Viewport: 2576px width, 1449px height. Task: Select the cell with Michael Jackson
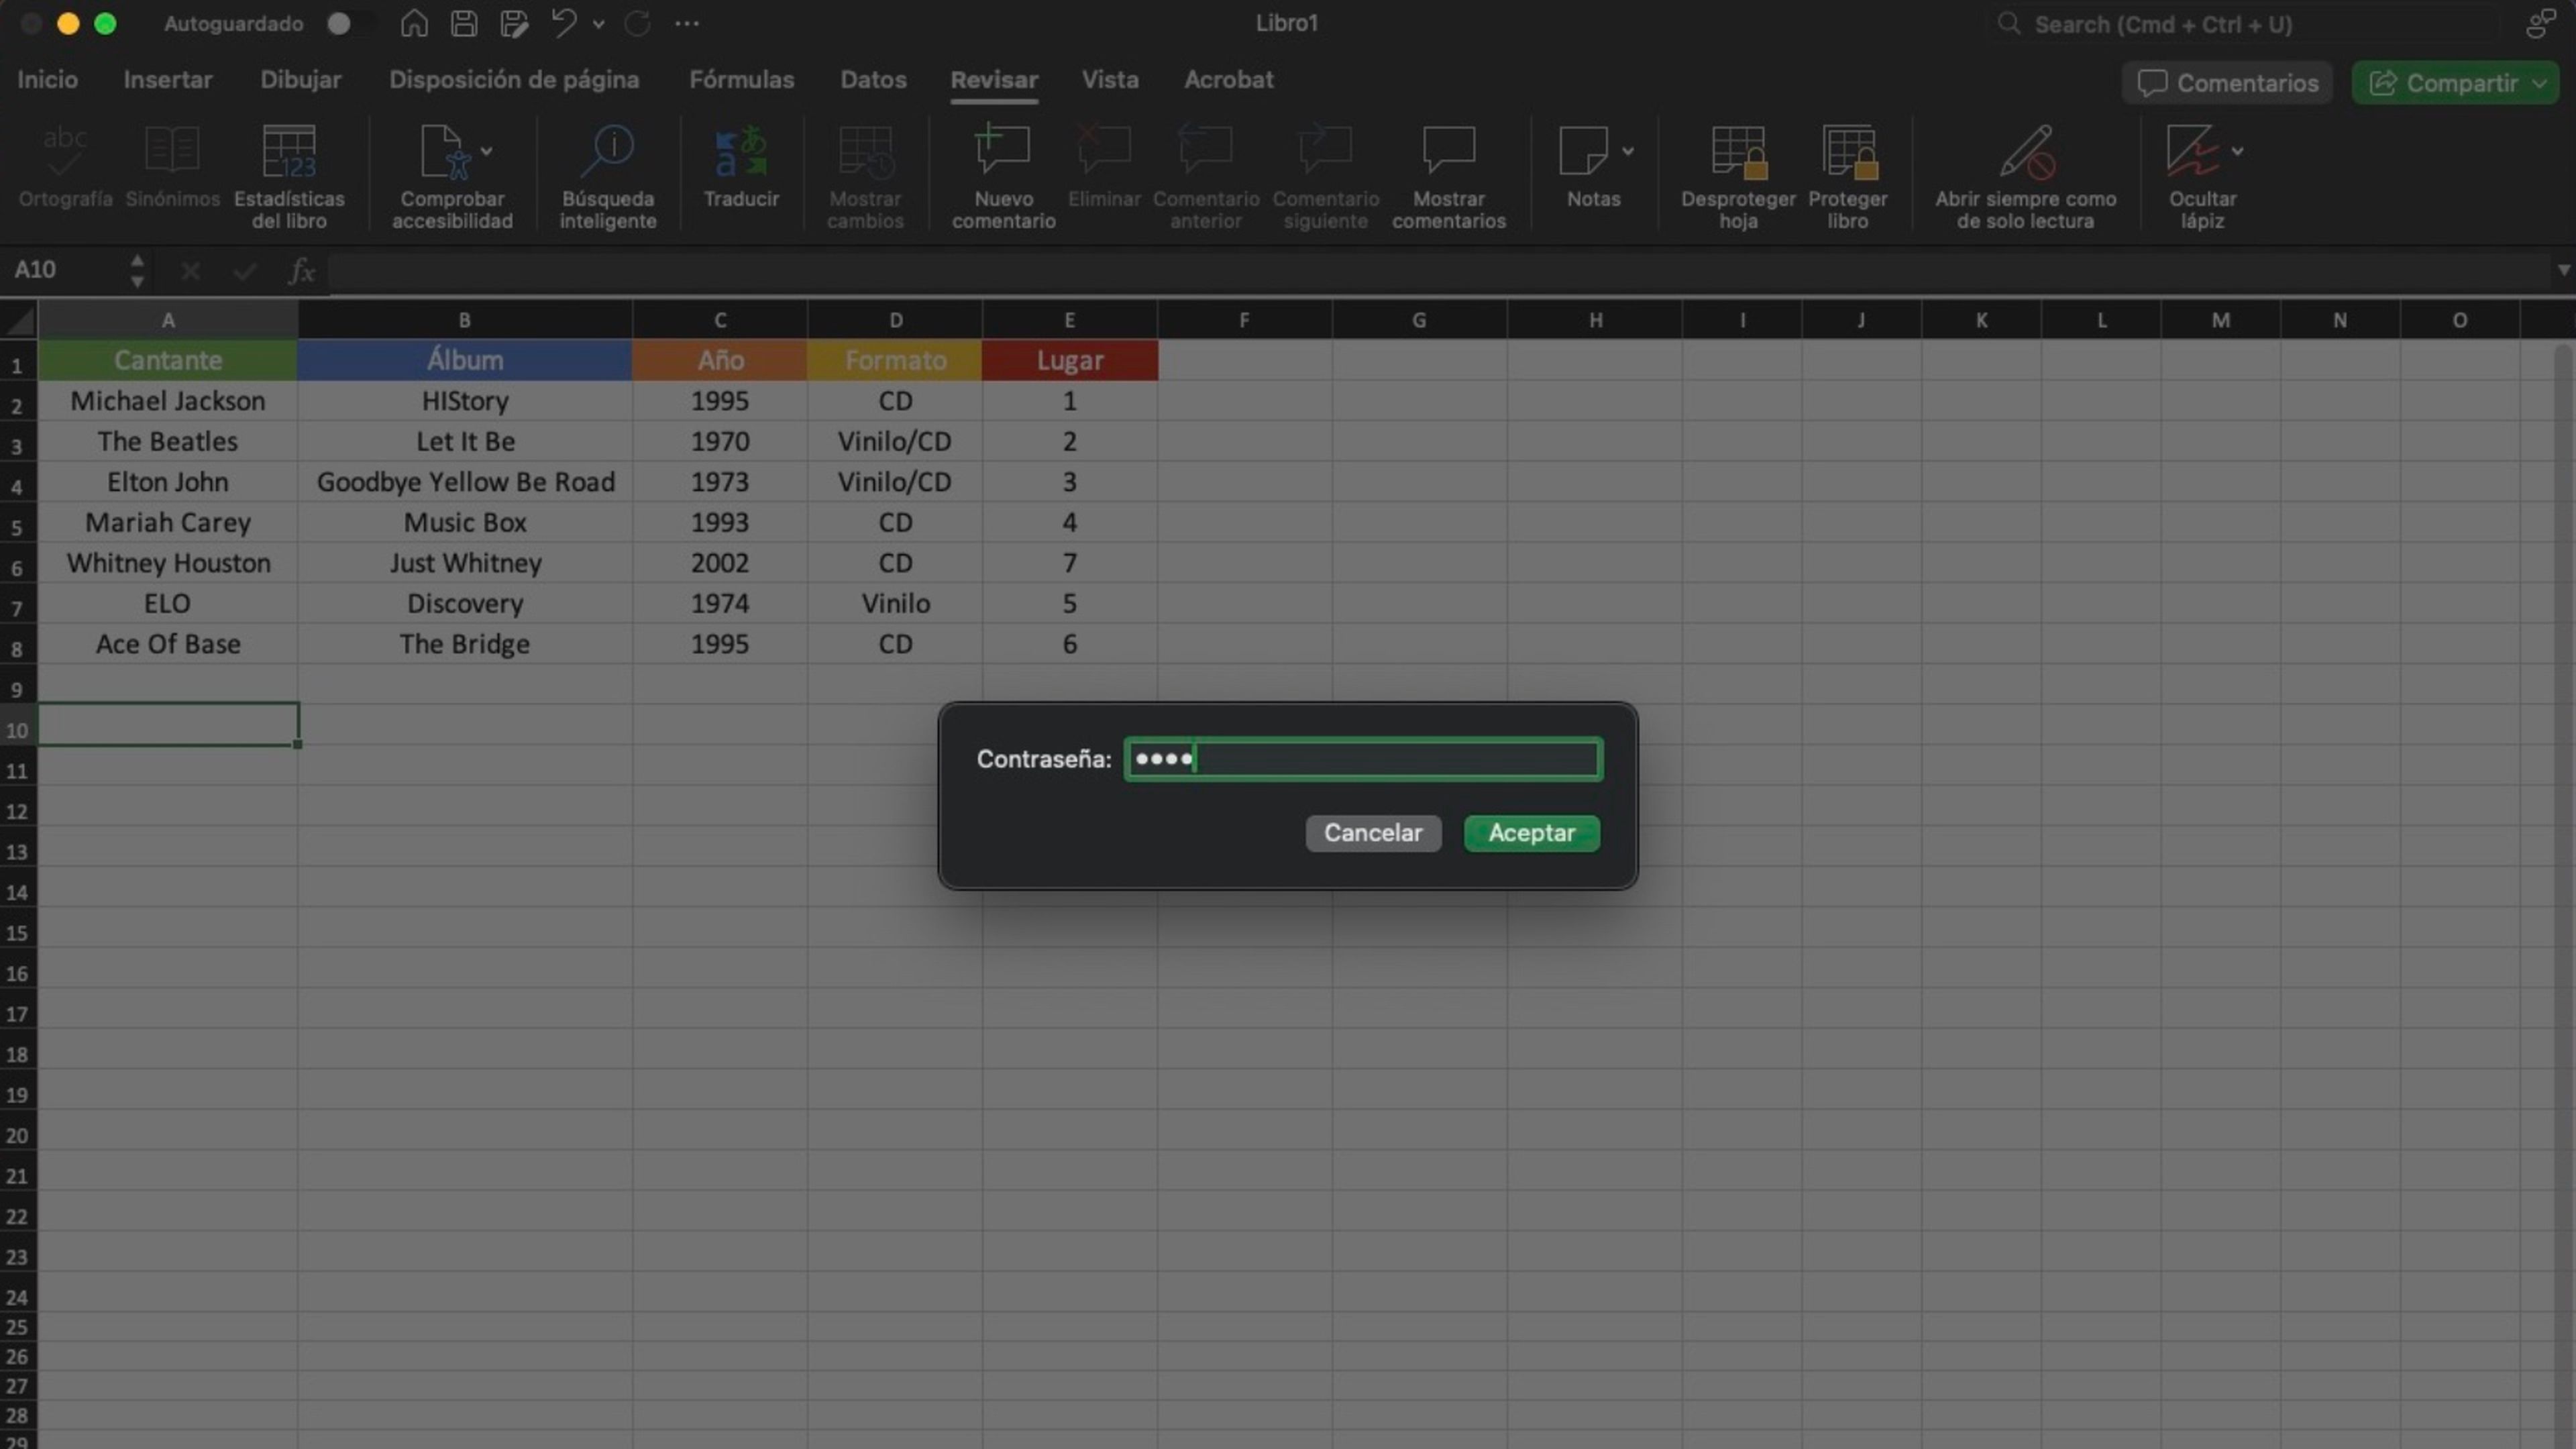pos(168,401)
